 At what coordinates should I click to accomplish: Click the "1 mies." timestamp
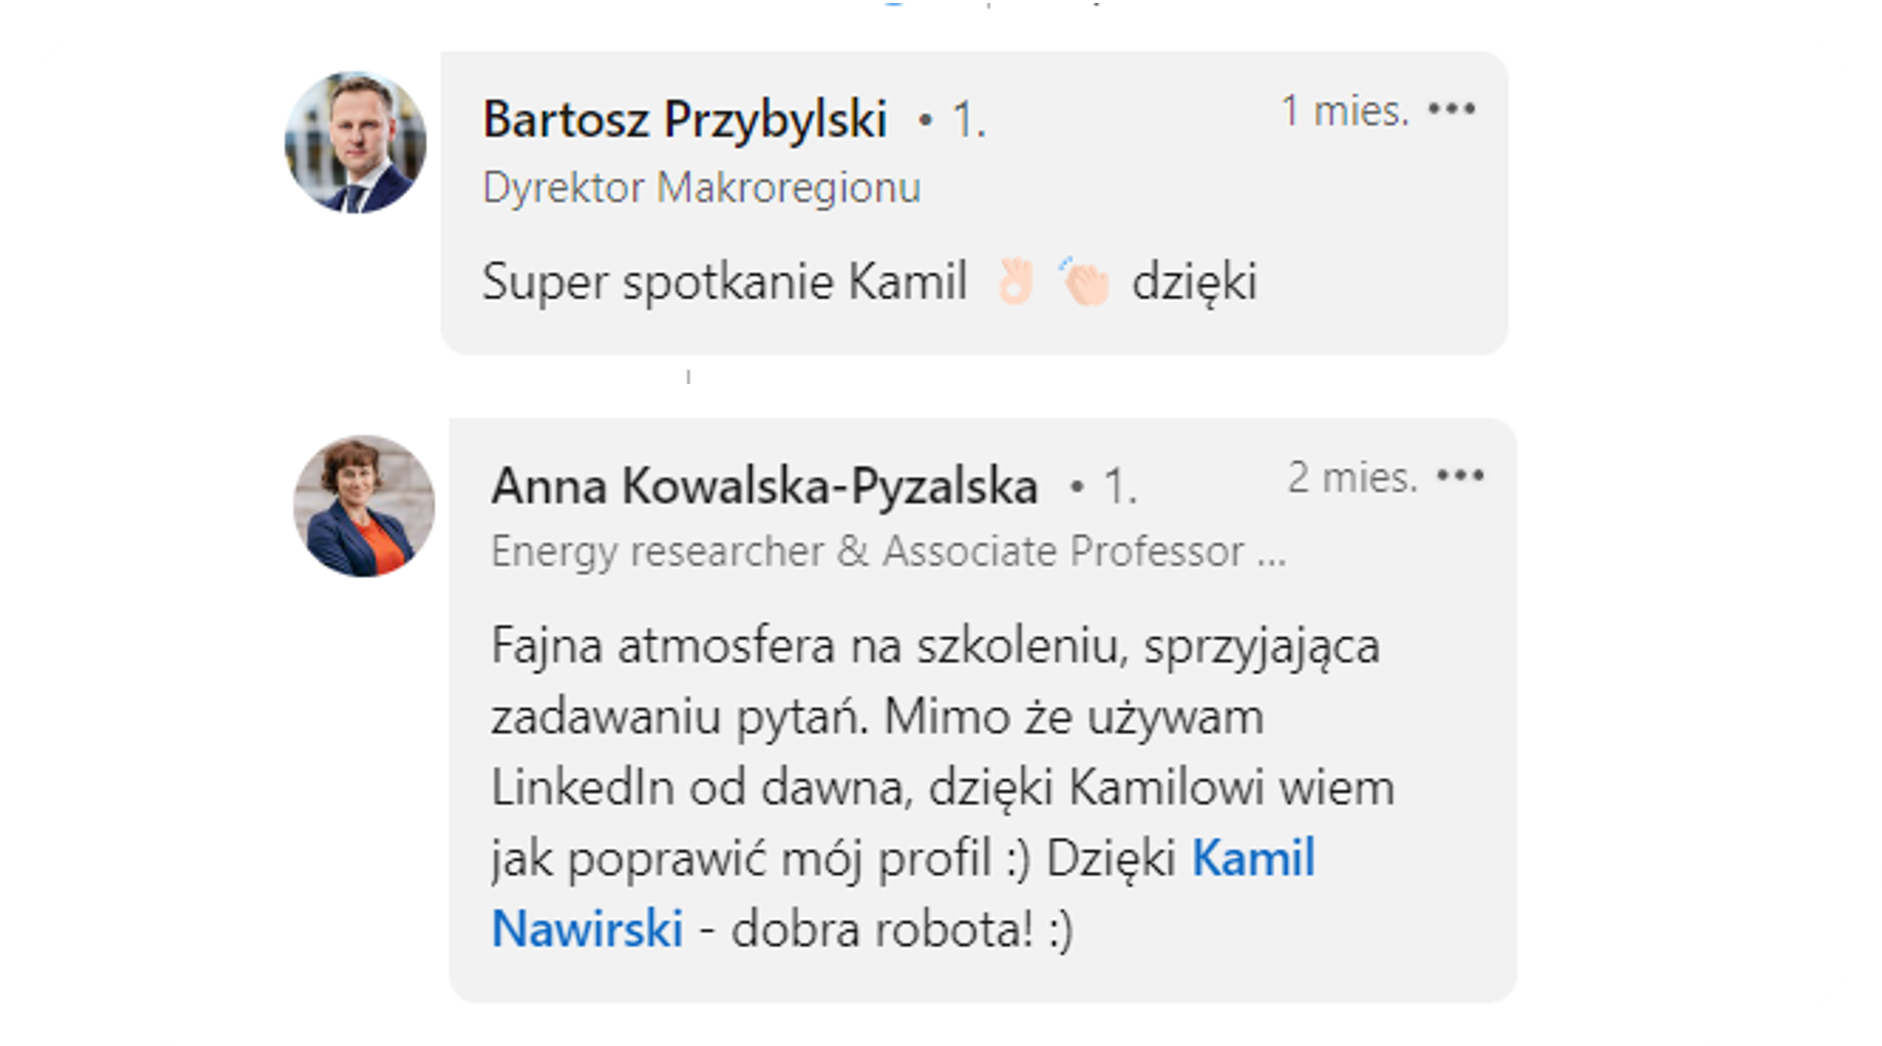(x=1344, y=110)
